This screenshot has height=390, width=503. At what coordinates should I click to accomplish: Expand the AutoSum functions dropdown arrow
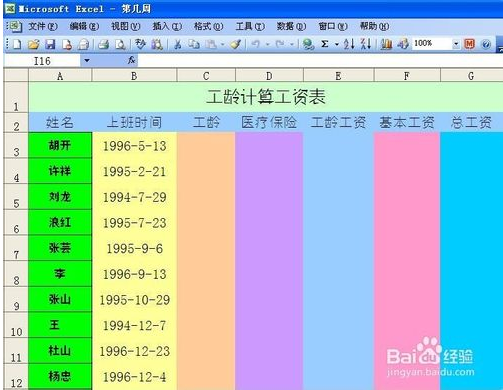coord(337,44)
